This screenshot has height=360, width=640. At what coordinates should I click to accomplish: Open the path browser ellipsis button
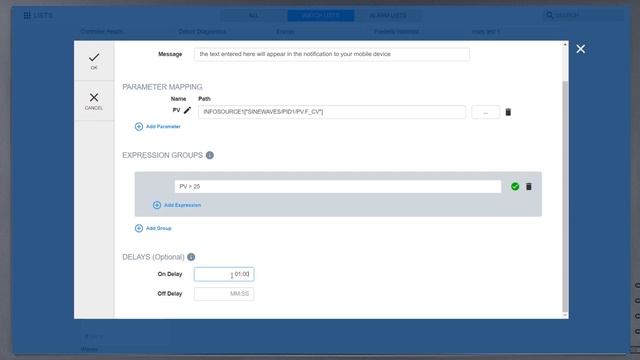click(485, 112)
